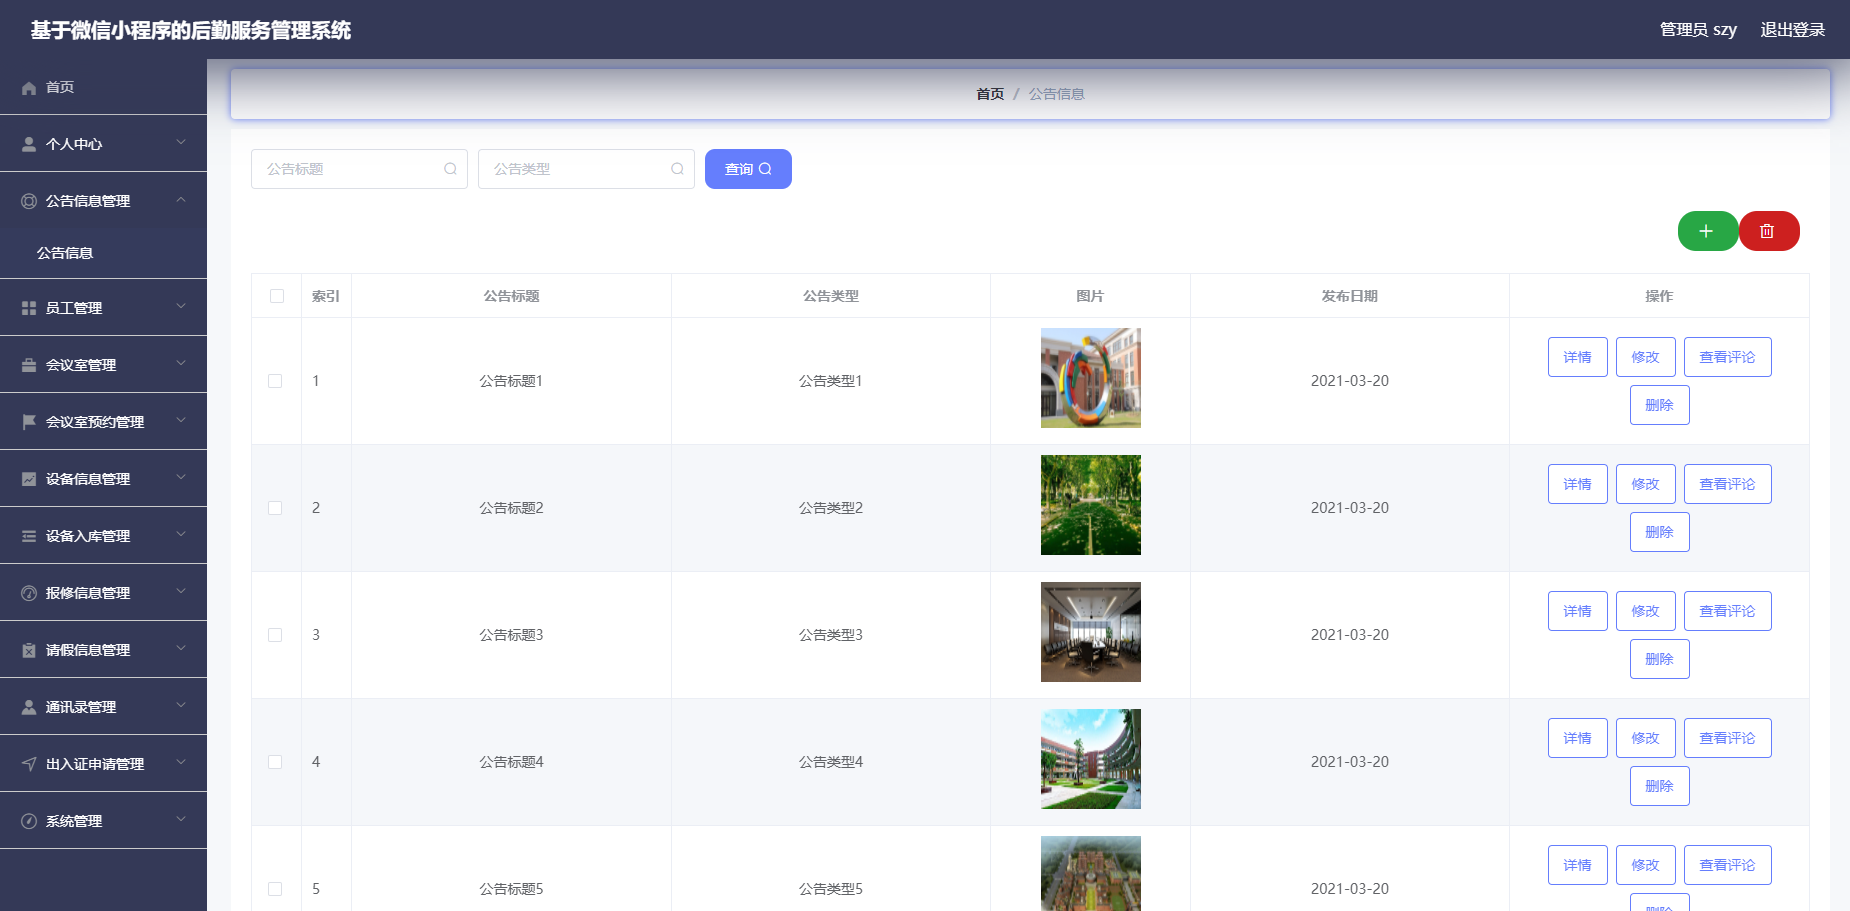Click search icon in 公告类型 field
Viewport: 1850px width, 911px height.
tap(677, 169)
